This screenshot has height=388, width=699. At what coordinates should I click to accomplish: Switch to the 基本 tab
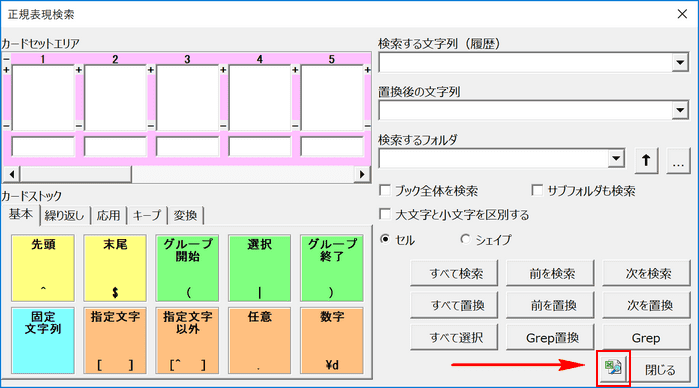click(21, 215)
